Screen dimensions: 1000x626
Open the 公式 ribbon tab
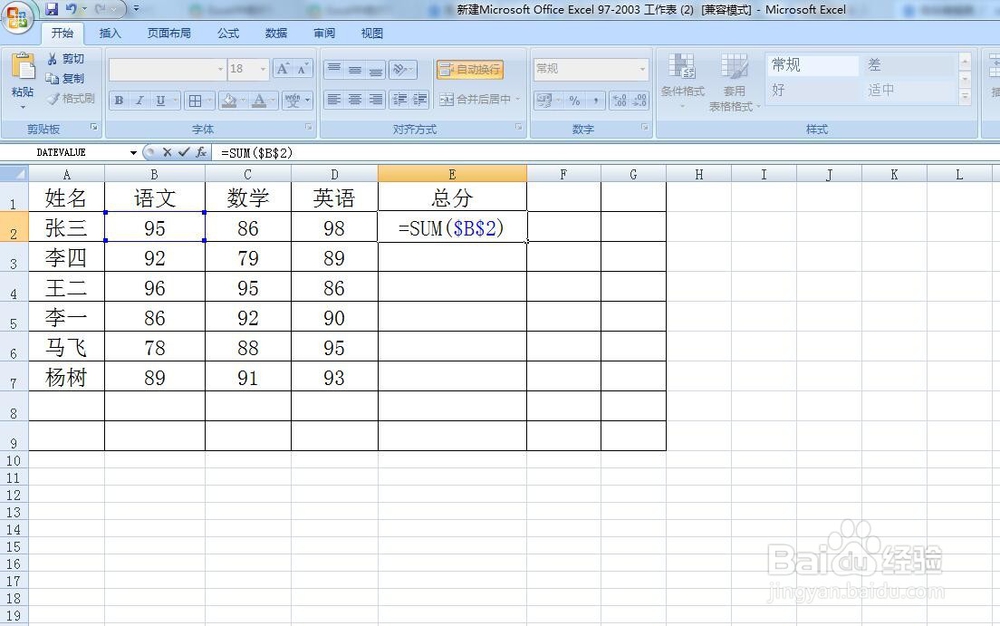point(227,32)
